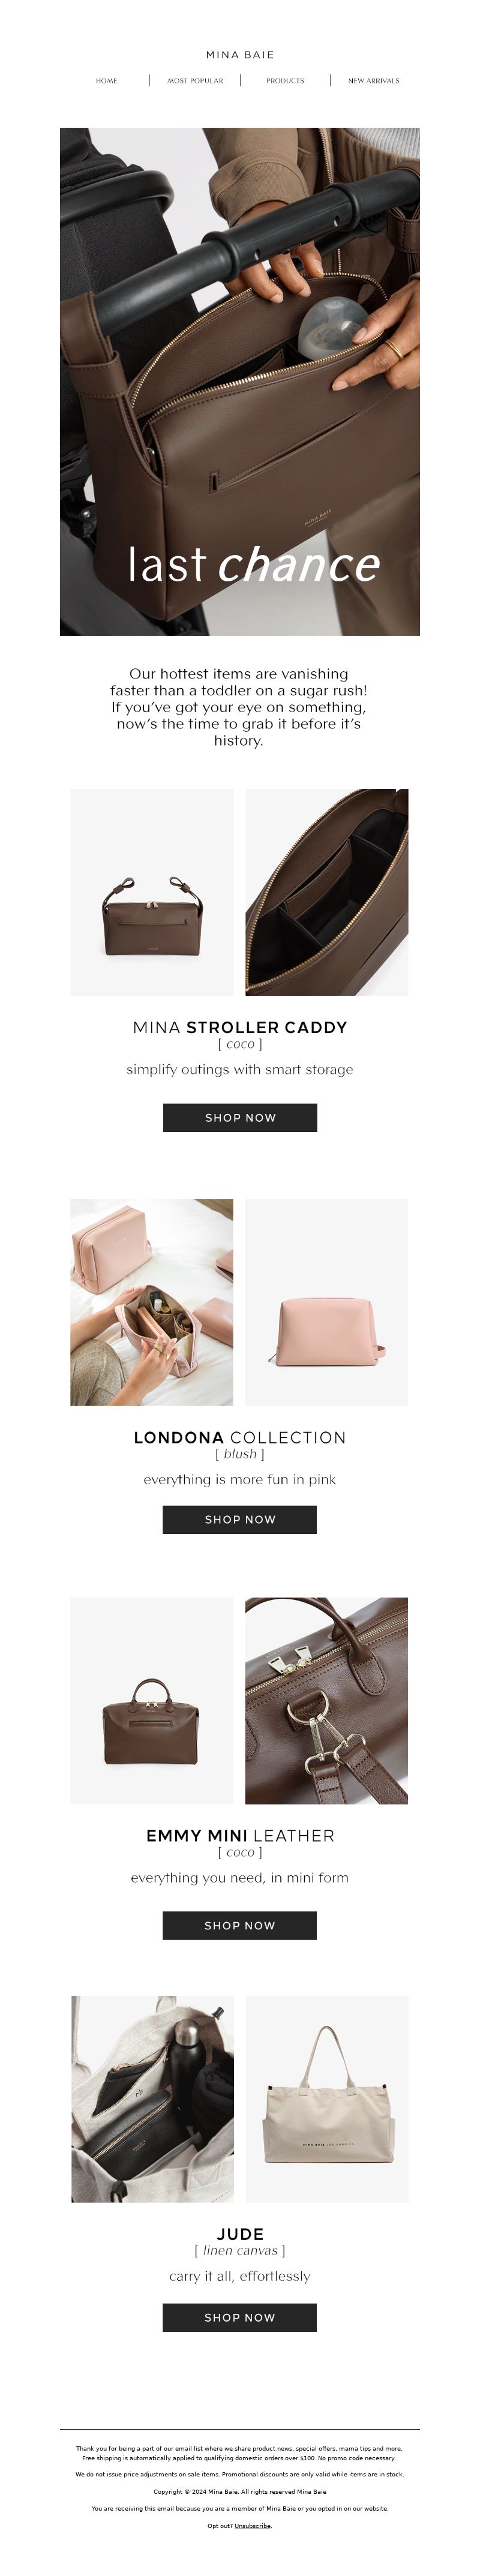Viewport: 480px width, 2576px height.
Task: Open the HOME navigation link
Action: point(106,81)
